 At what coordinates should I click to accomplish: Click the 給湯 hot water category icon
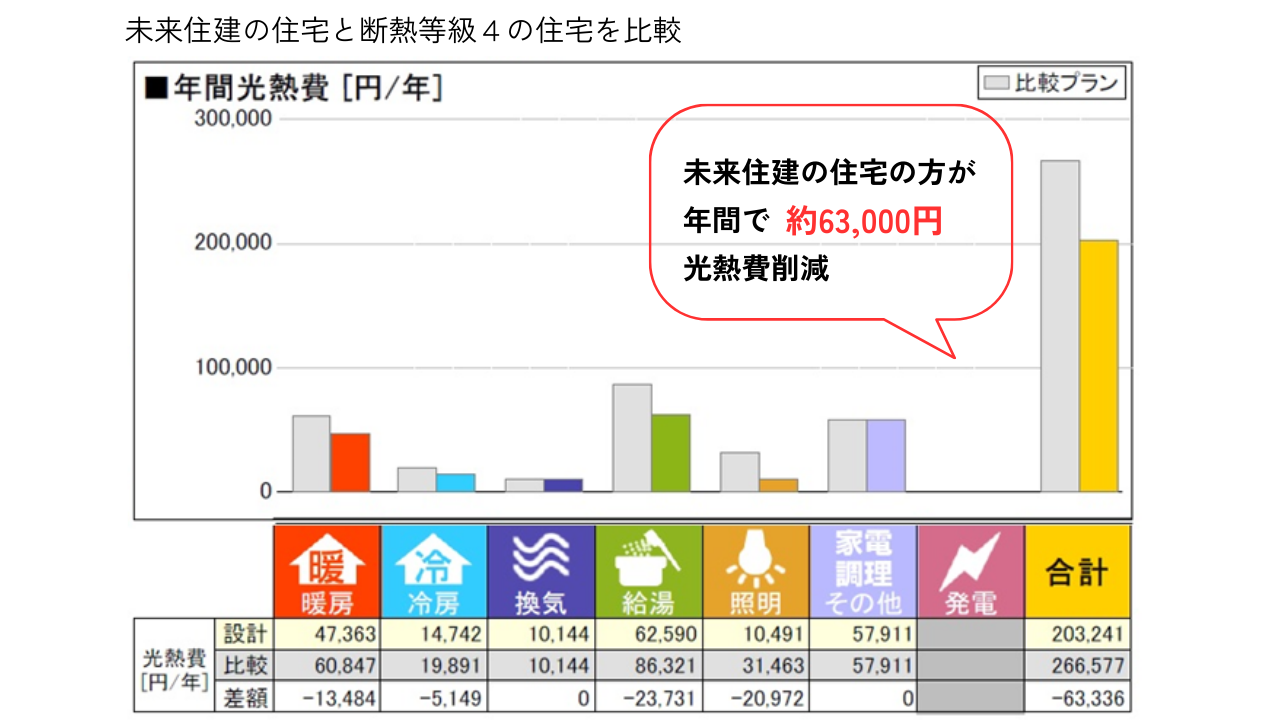(649, 571)
